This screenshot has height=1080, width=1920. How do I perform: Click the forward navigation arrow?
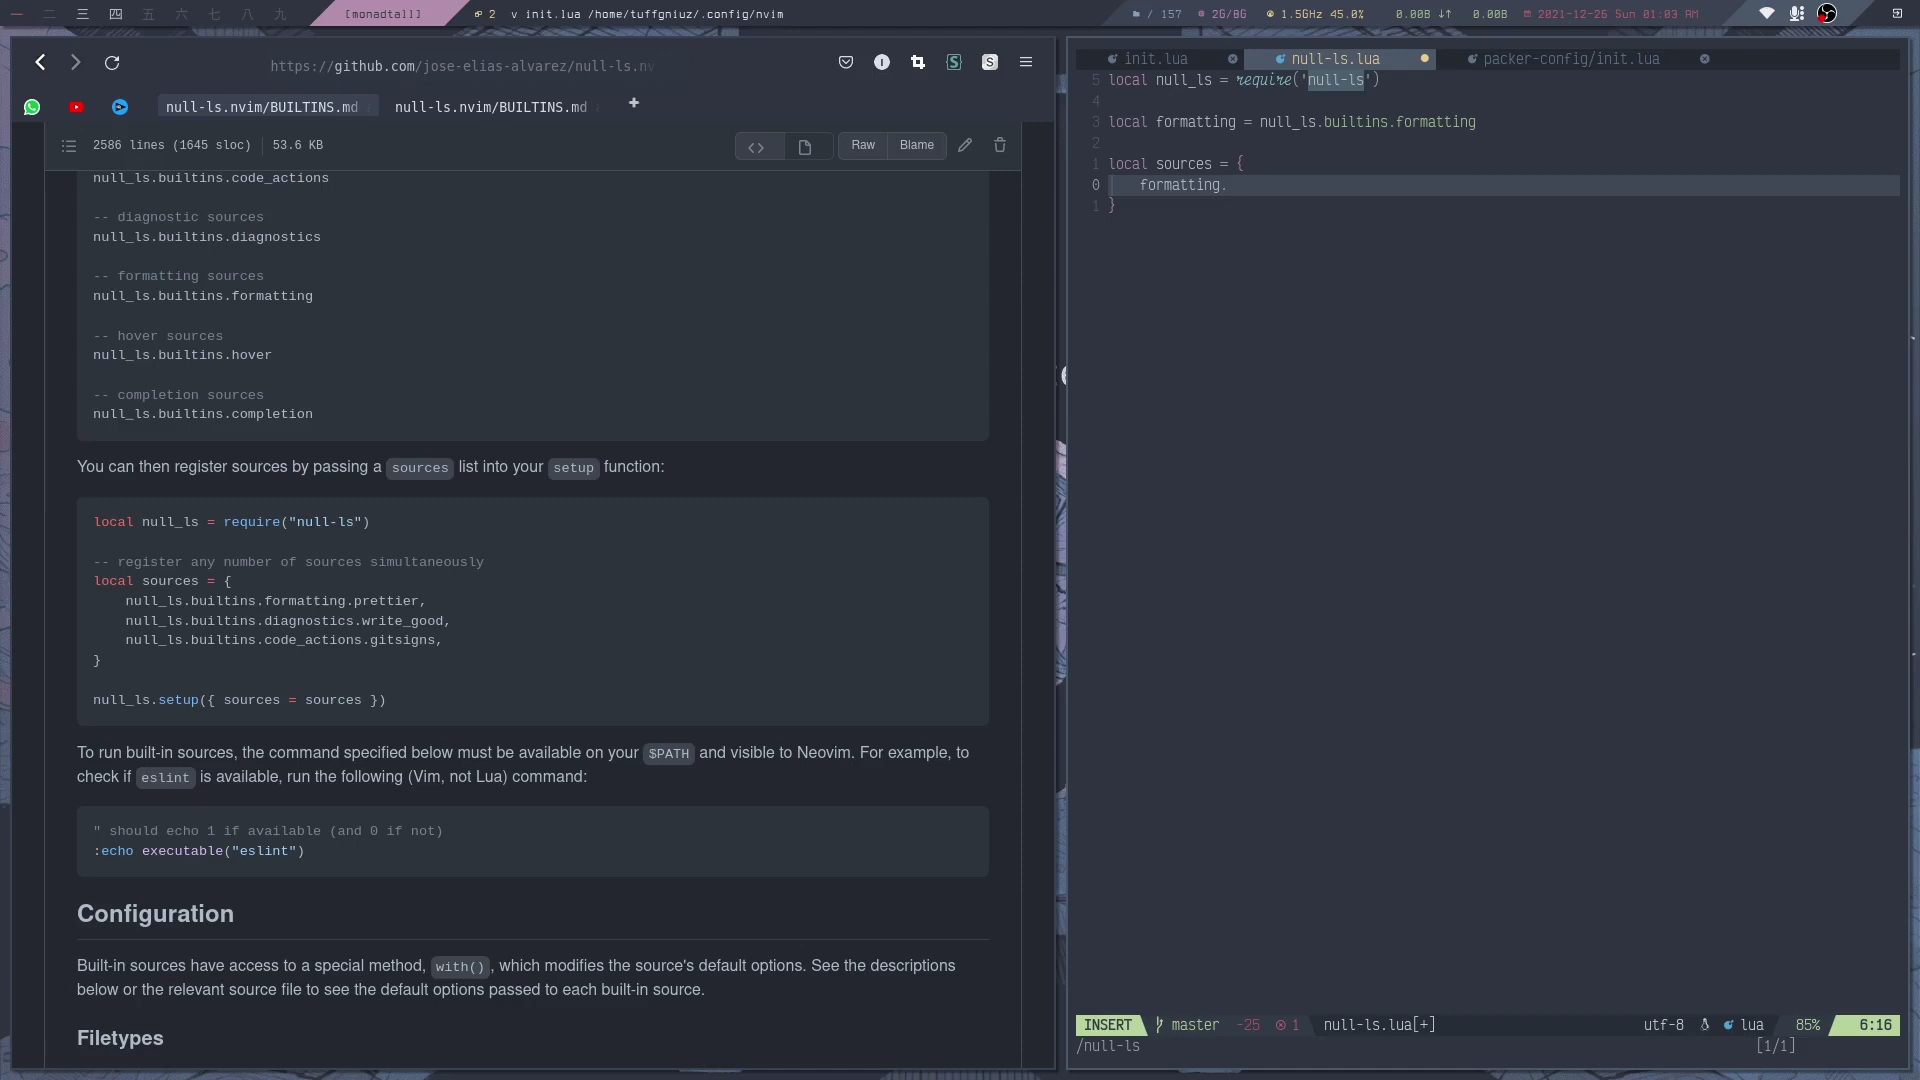pyautogui.click(x=74, y=62)
